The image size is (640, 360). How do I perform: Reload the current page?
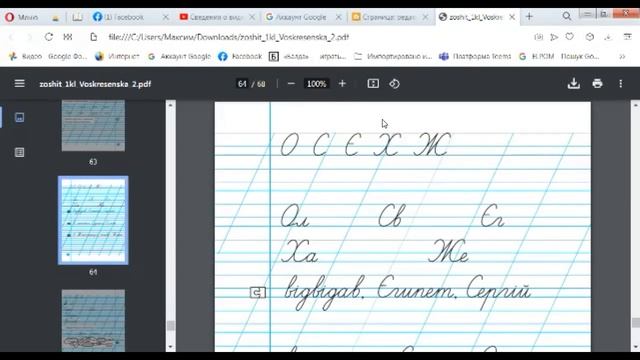point(49,37)
